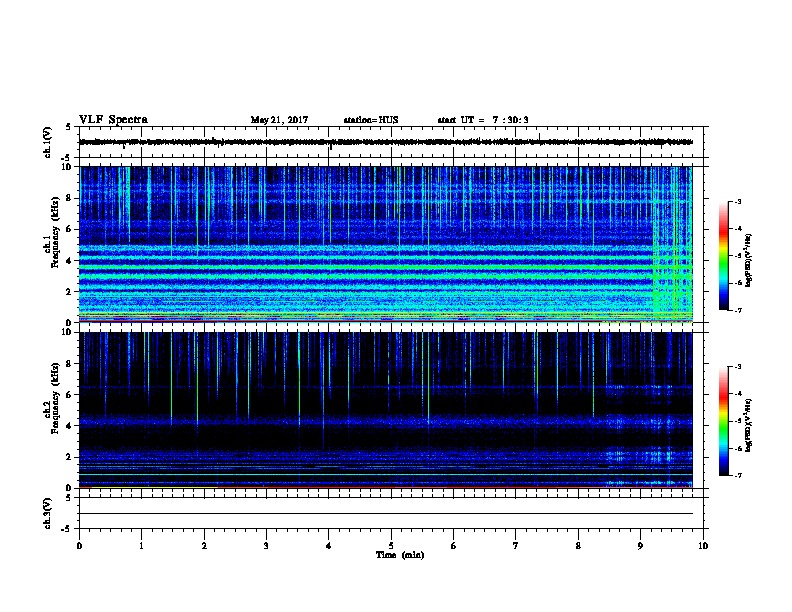Click the "VLF Spectra" title text
The height and width of the screenshot is (612, 792).
coord(113,120)
